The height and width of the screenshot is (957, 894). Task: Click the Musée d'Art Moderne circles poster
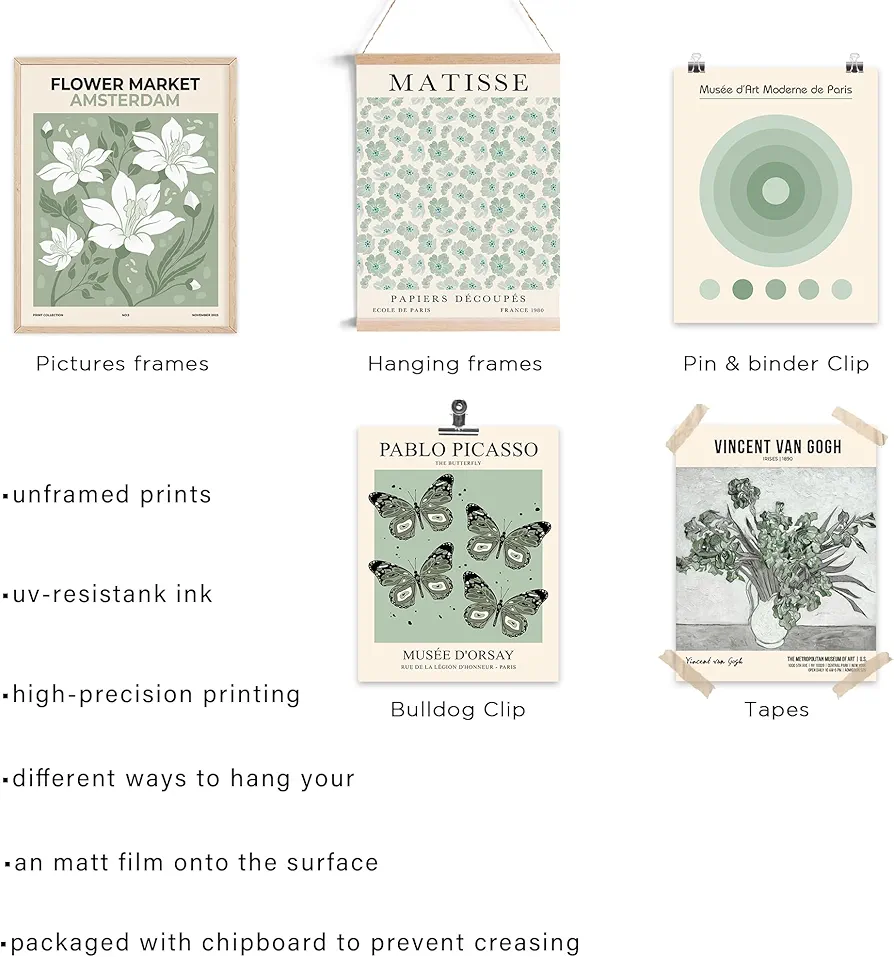pos(776,195)
